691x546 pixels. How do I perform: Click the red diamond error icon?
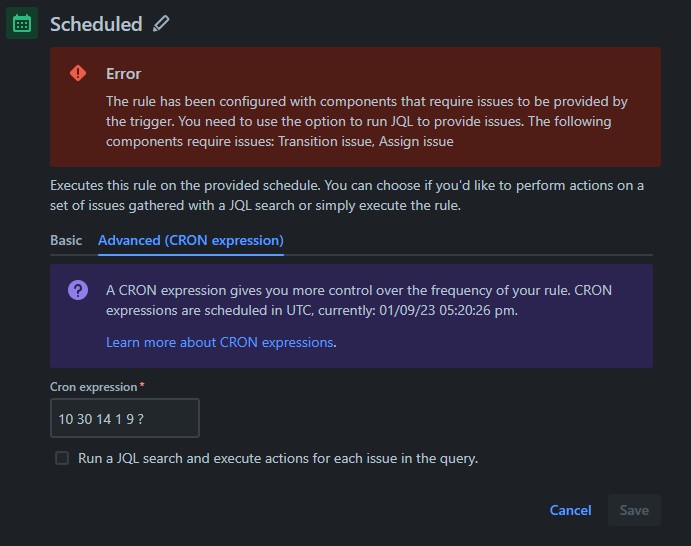coord(78,73)
